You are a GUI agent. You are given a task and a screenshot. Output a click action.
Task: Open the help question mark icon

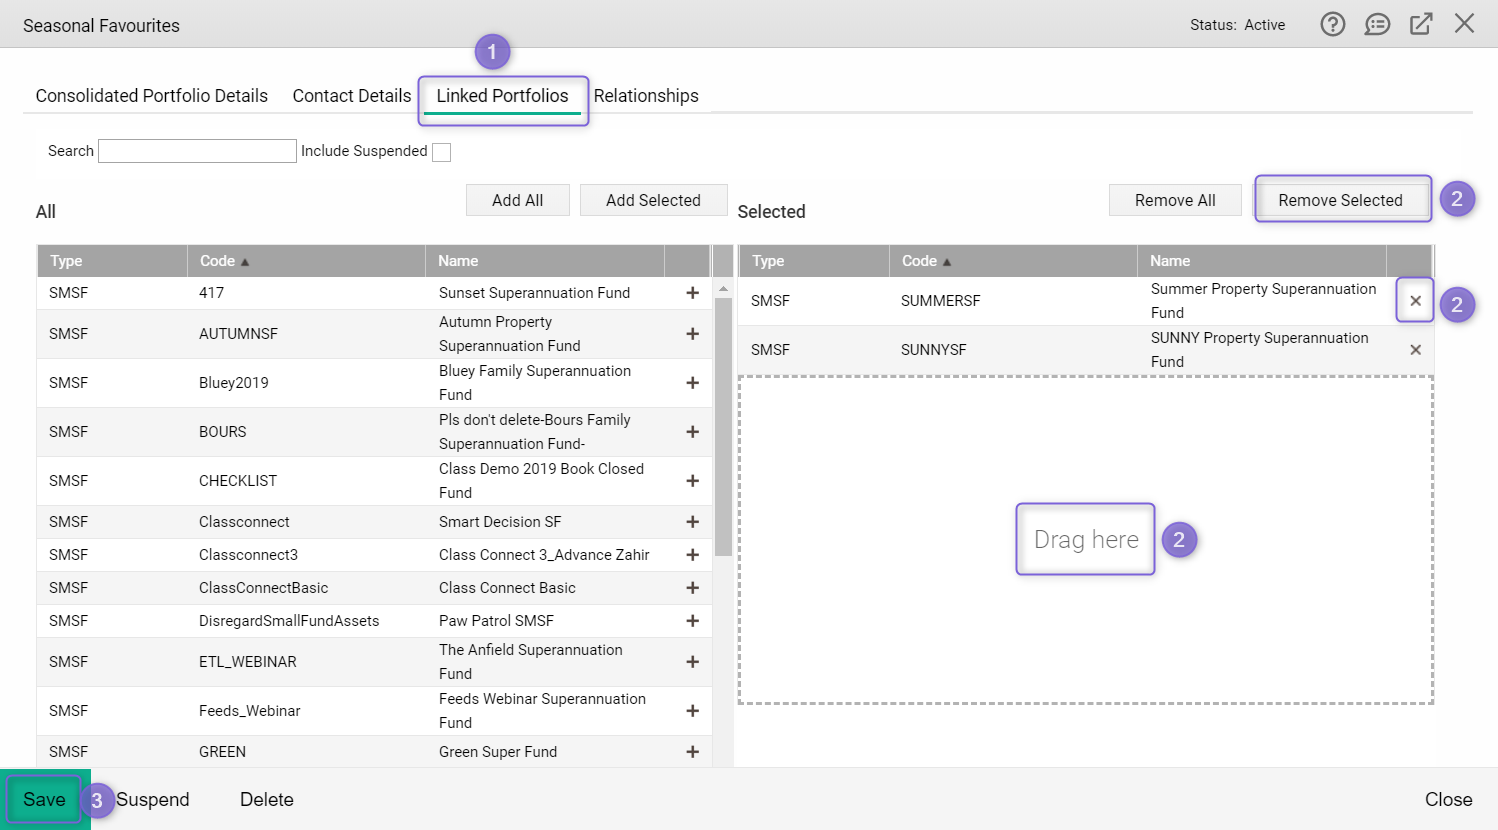1332,24
